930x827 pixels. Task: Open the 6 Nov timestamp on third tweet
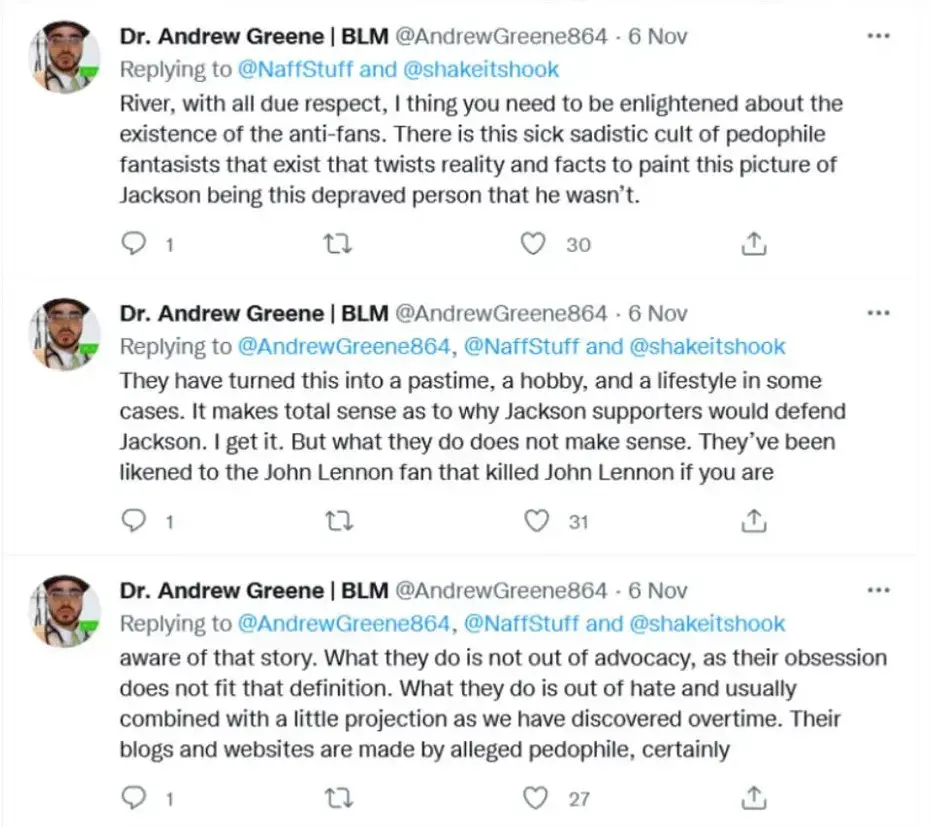(658, 590)
